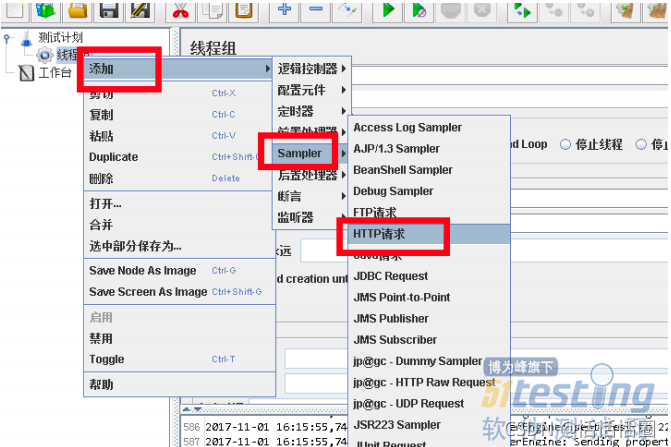Select jp@gc - HTTP Raw Request
671x447 pixels.
pos(429,382)
